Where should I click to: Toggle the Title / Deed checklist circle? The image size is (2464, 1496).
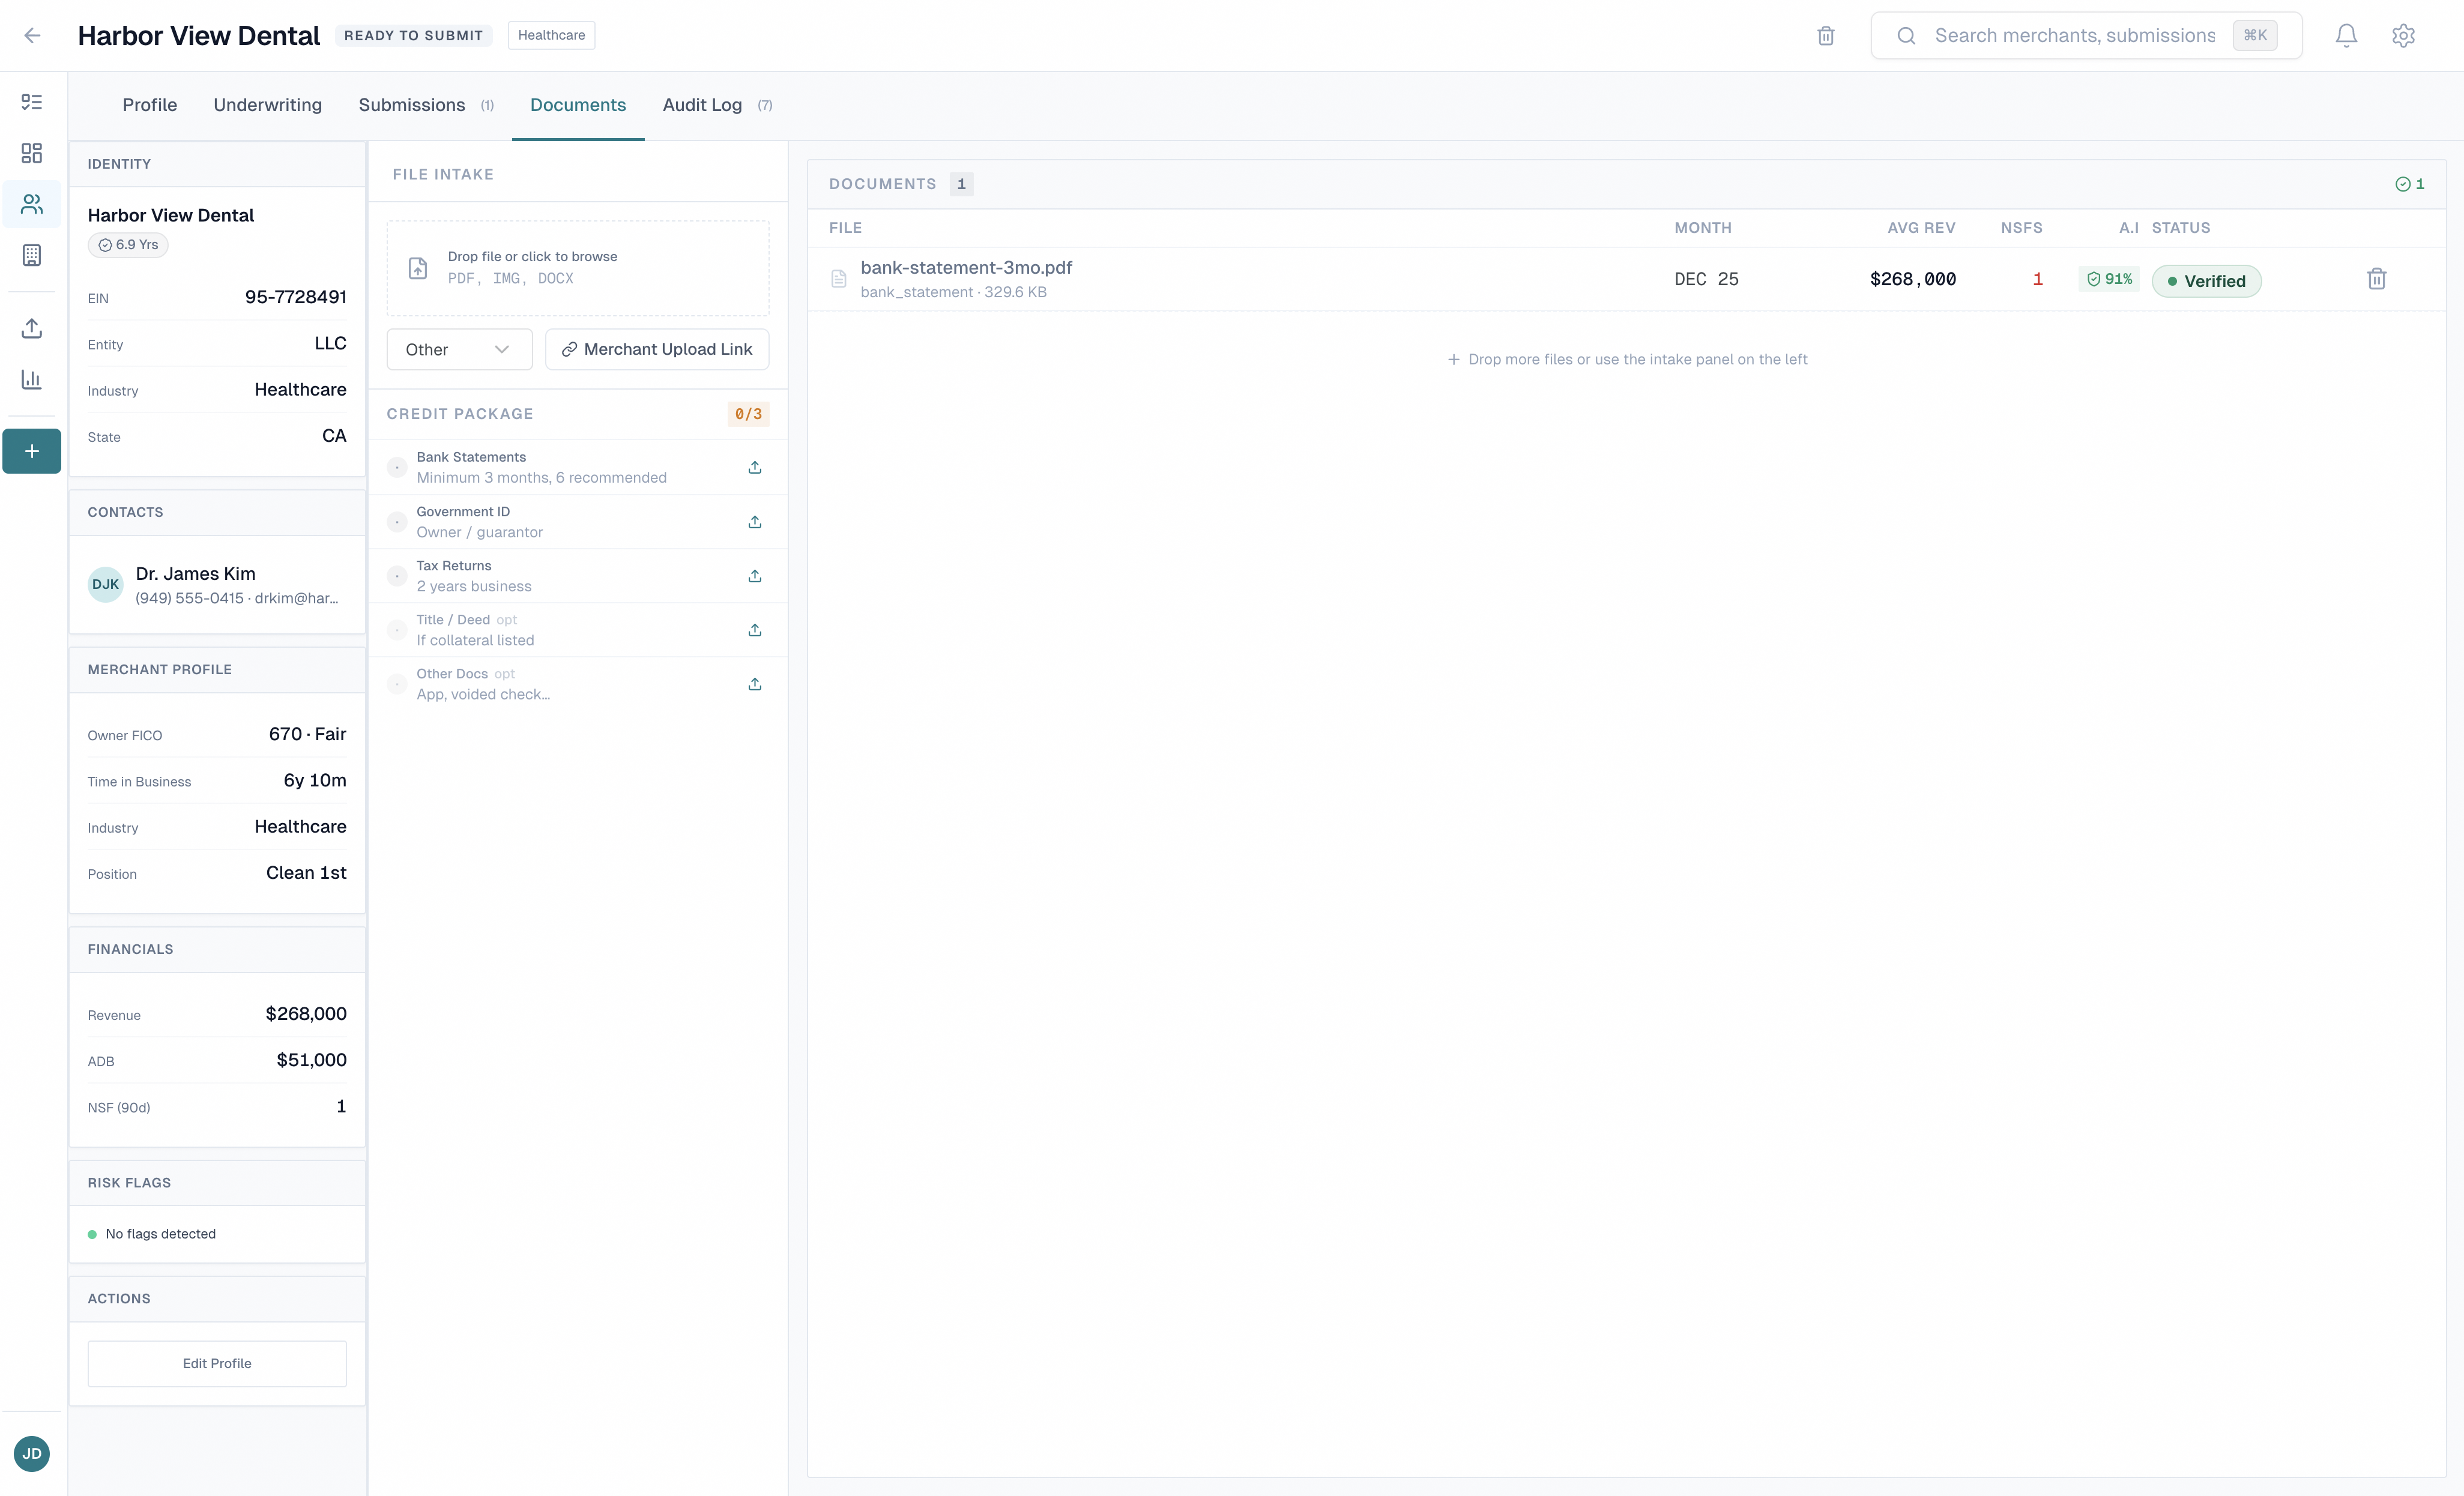coord(397,630)
